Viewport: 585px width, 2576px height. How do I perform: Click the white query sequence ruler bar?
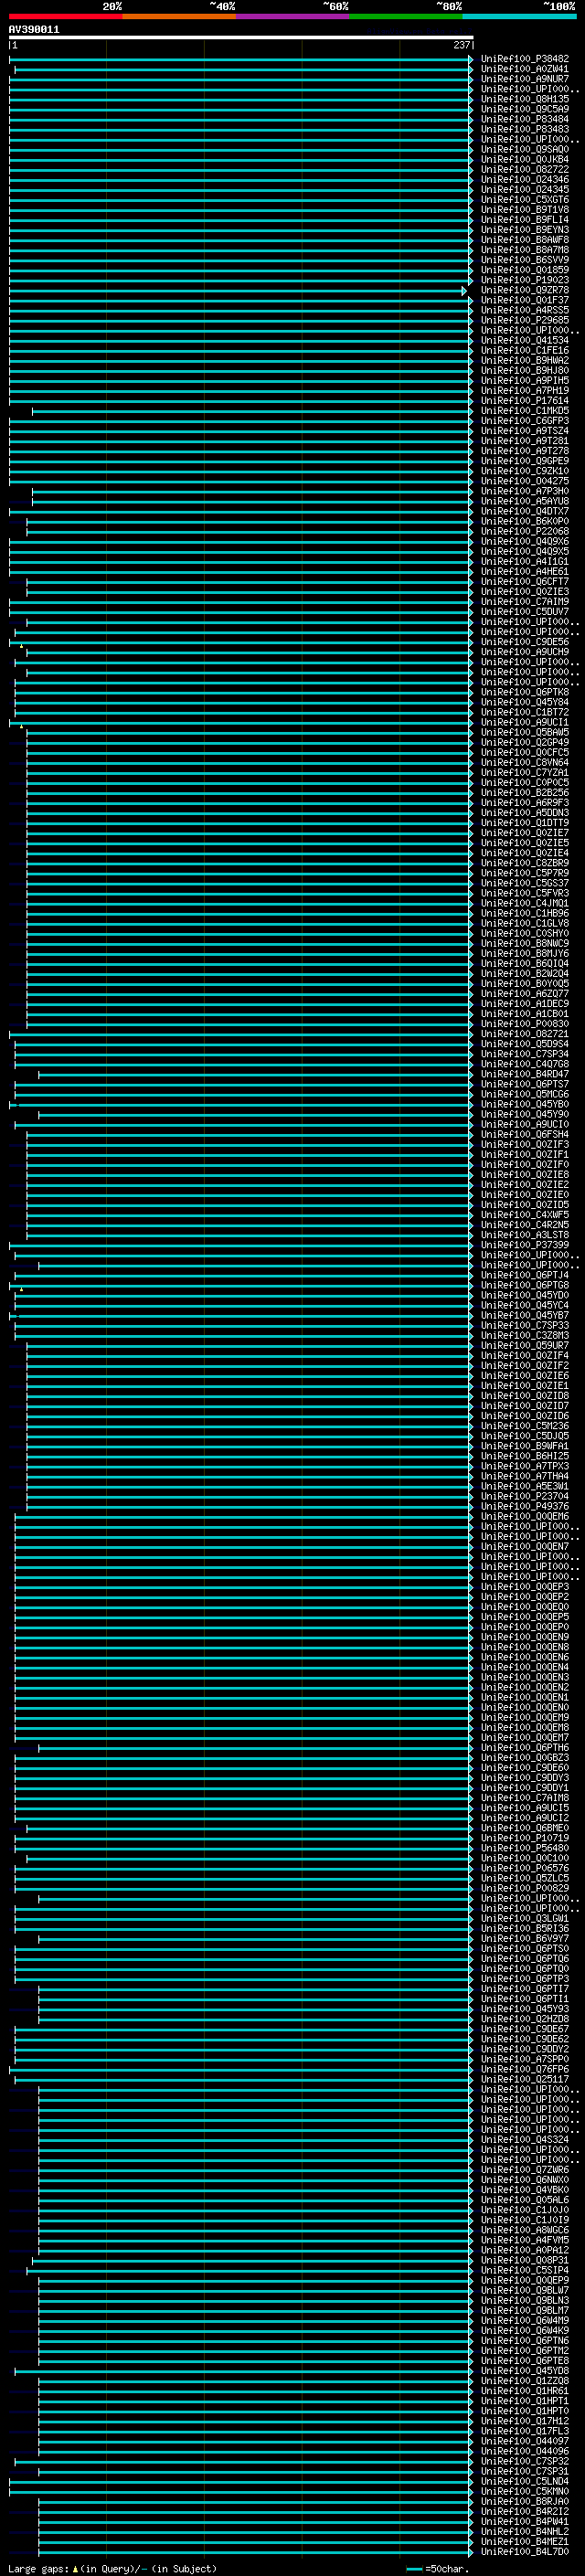coord(241,38)
